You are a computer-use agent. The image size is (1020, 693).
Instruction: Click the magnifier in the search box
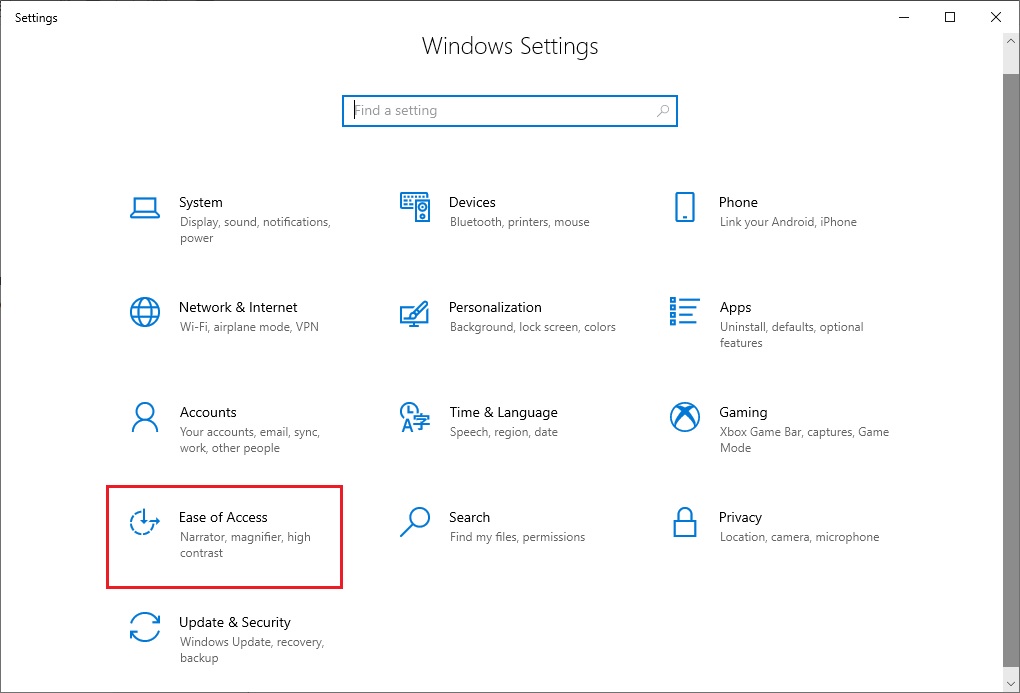click(663, 111)
